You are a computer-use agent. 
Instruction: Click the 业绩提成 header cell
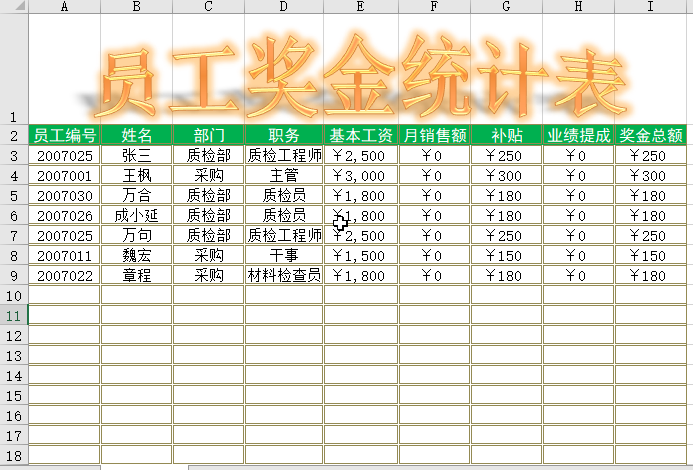coord(578,135)
